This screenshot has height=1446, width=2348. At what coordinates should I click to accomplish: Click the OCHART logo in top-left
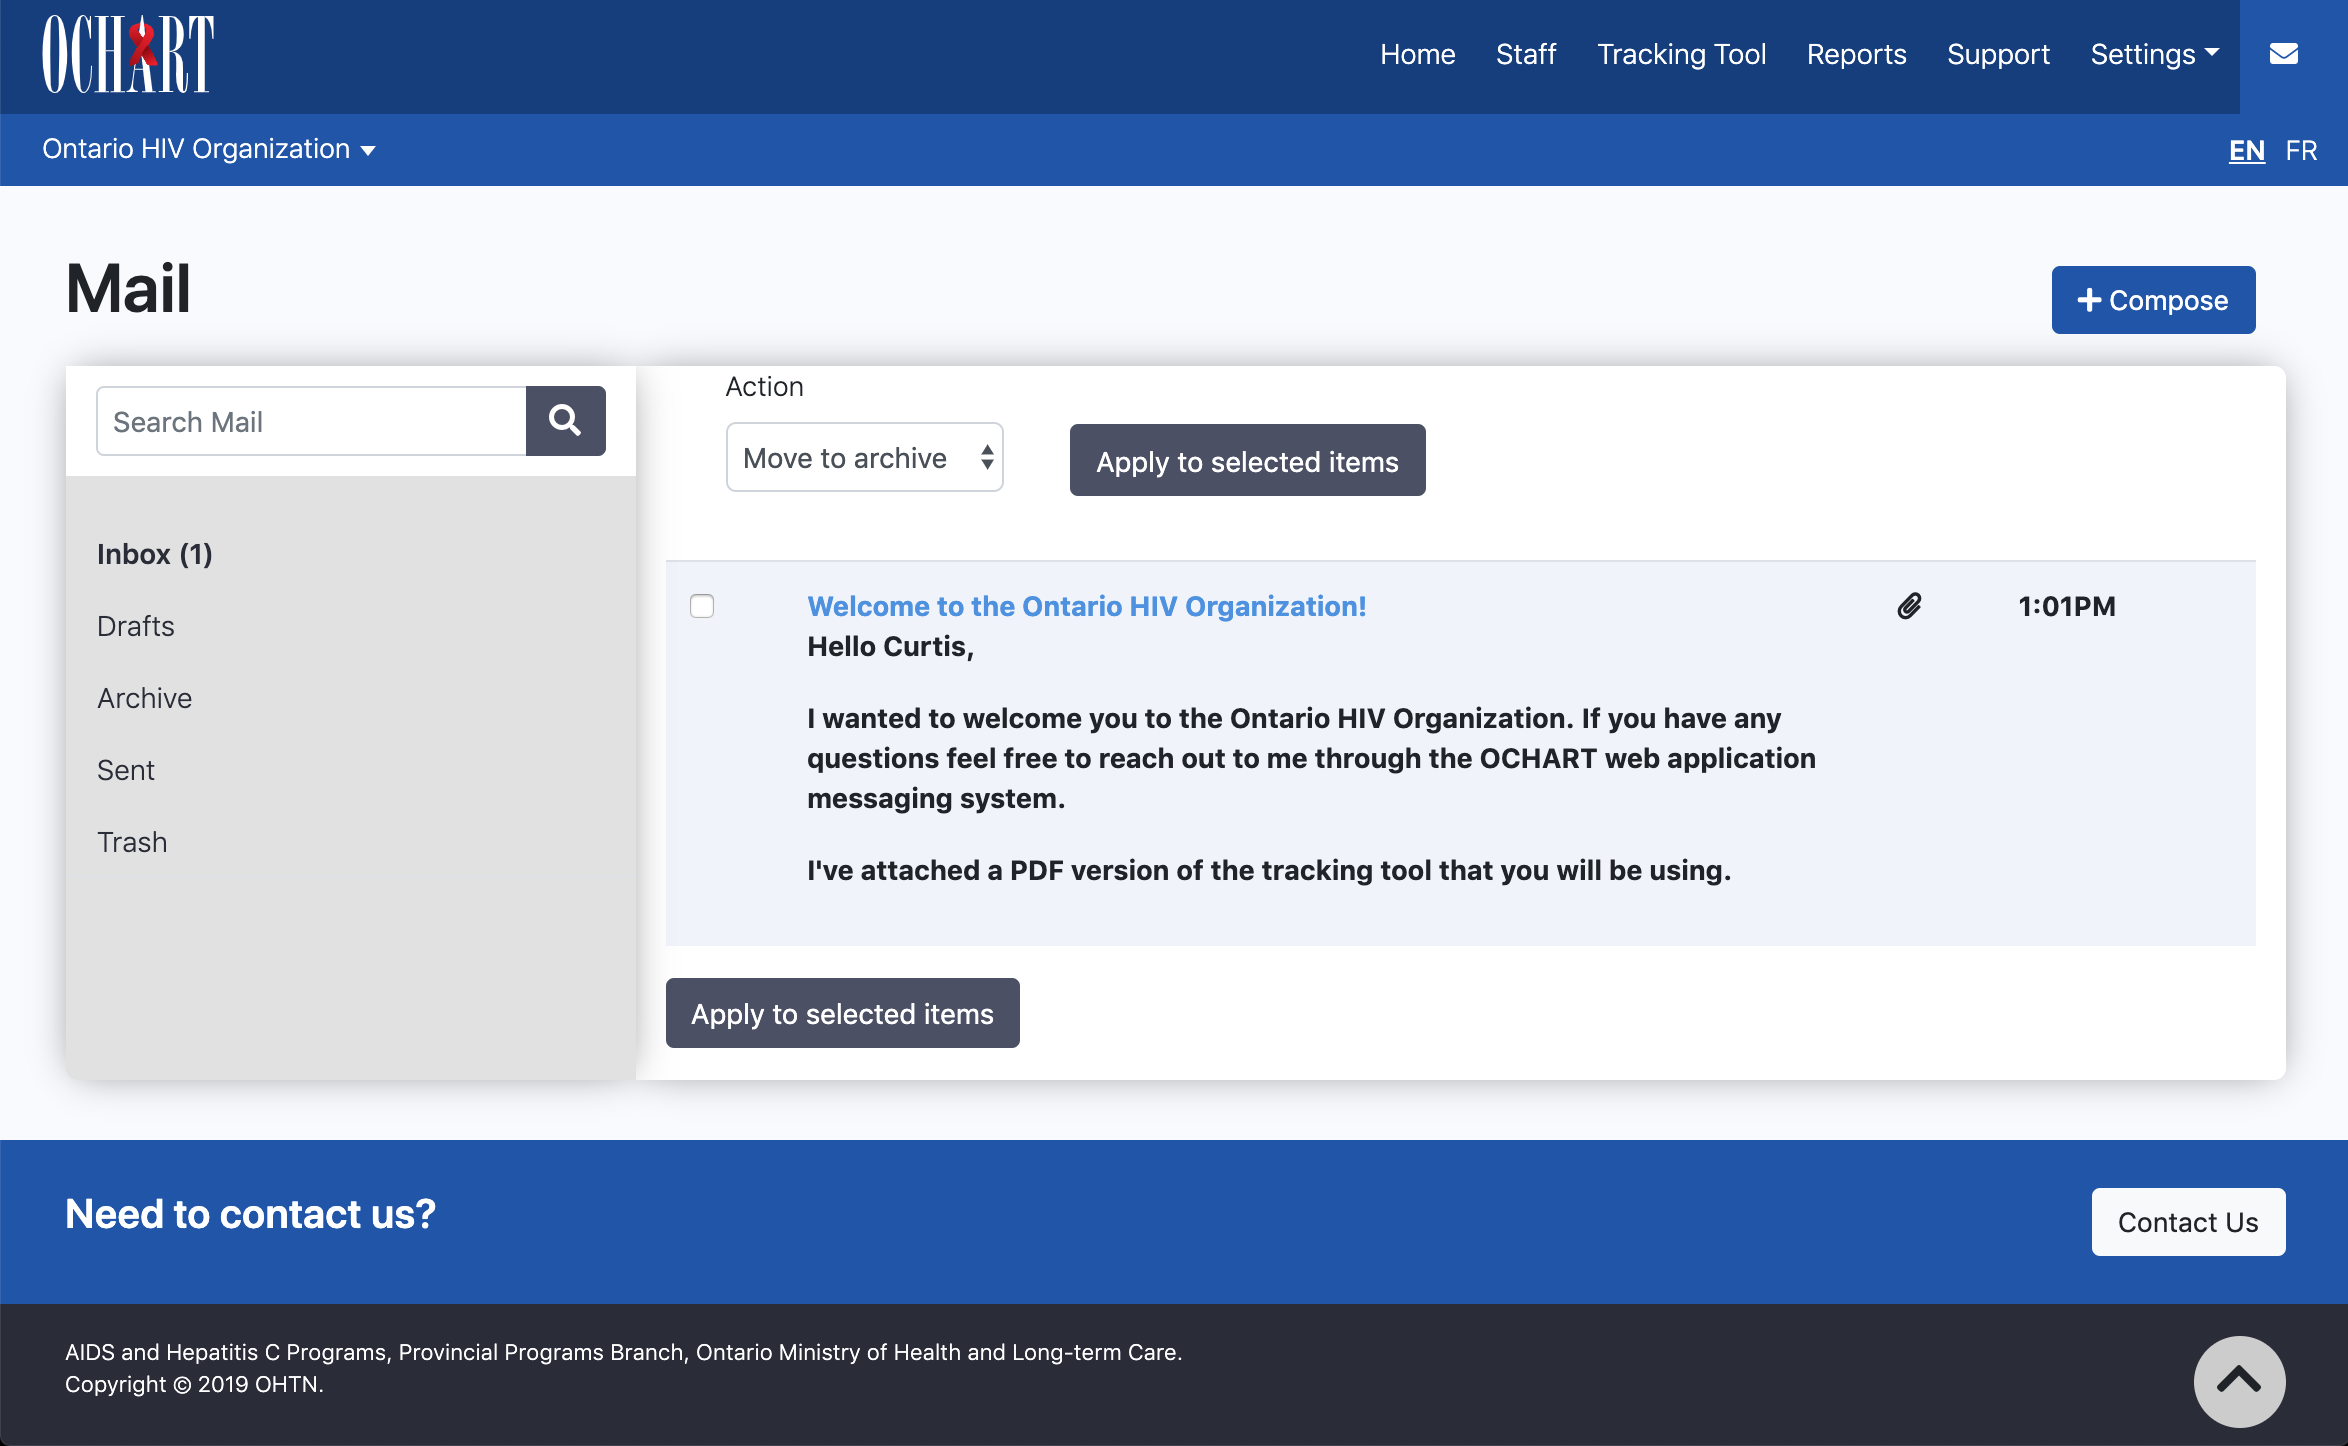(127, 55)
